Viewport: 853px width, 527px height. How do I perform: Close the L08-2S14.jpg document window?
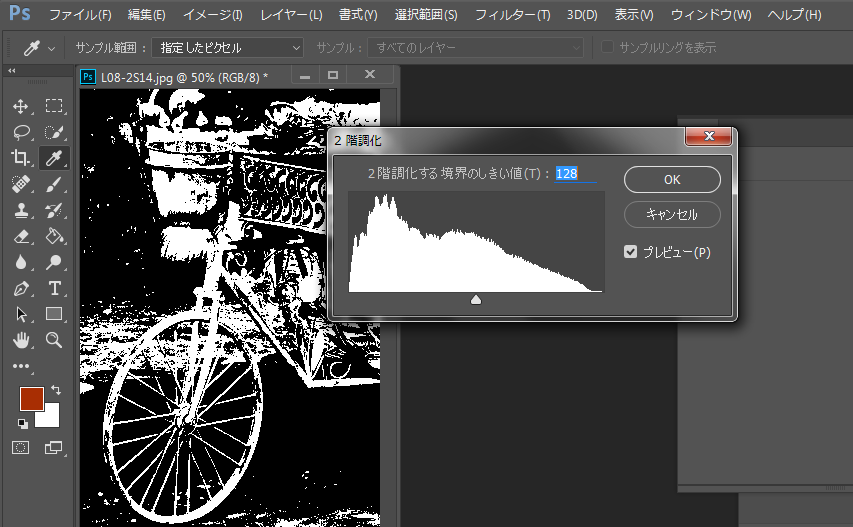point(370,75)
